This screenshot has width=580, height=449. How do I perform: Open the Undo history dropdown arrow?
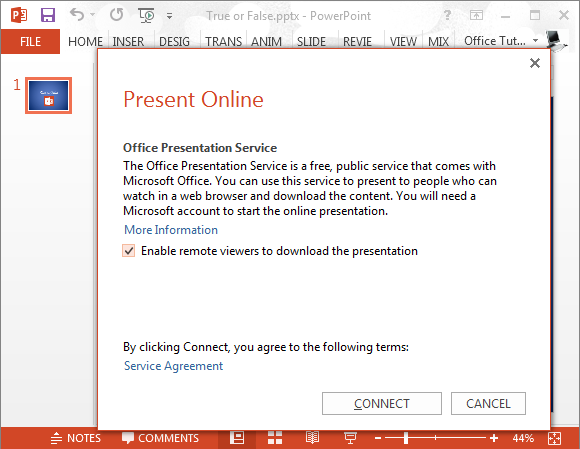92,15
